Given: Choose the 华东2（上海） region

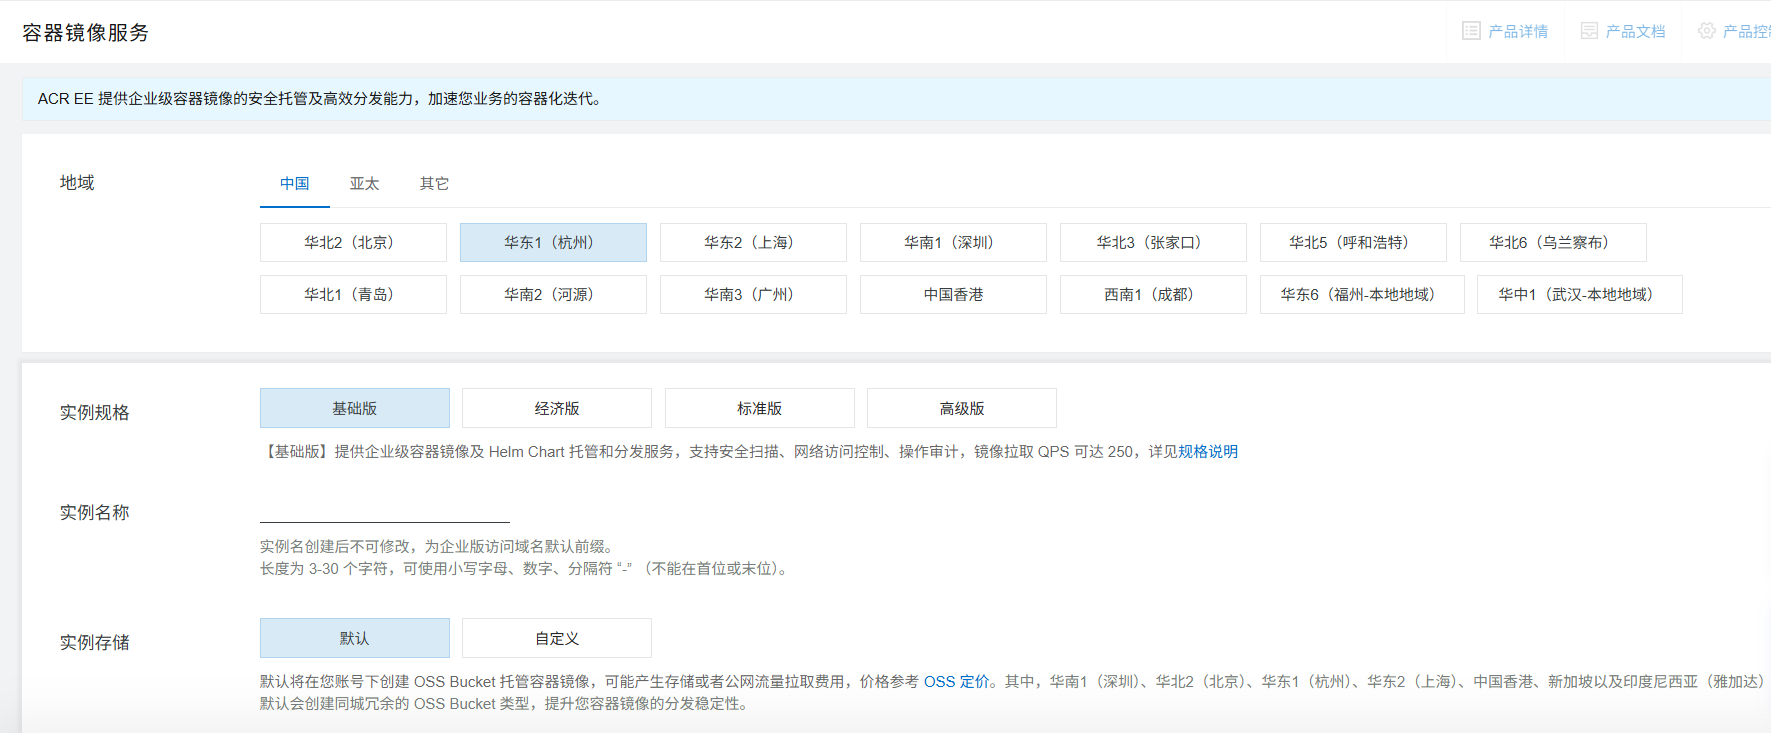Looking at the screenshot, I should (x=753, y=243).
